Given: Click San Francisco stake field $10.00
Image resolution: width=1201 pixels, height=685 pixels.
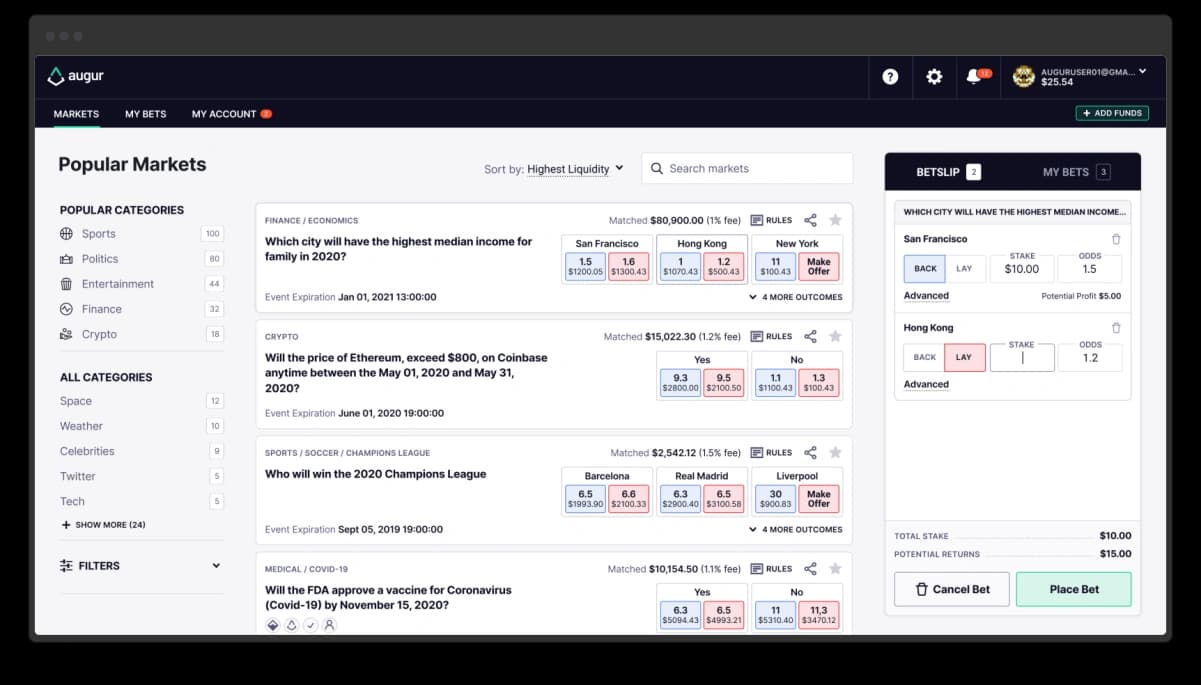Looking at the screenshot, I should click(1021, 269).
